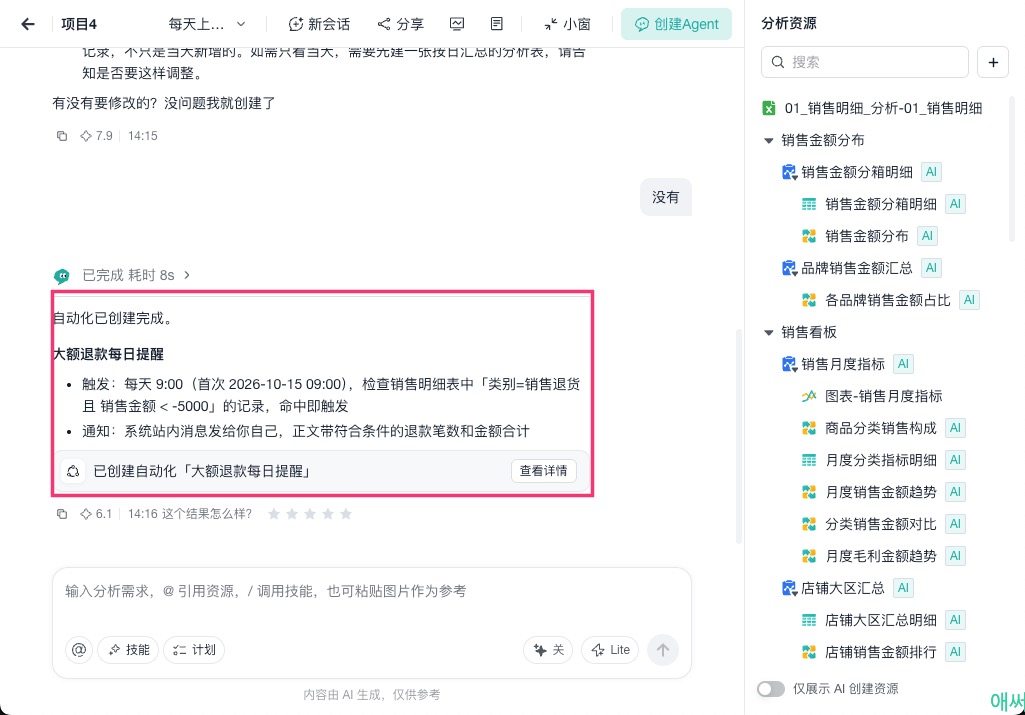1025x715 pixels.
Task: Copy the 14:15 reply with the copy icon
Action: coord(61,136)
